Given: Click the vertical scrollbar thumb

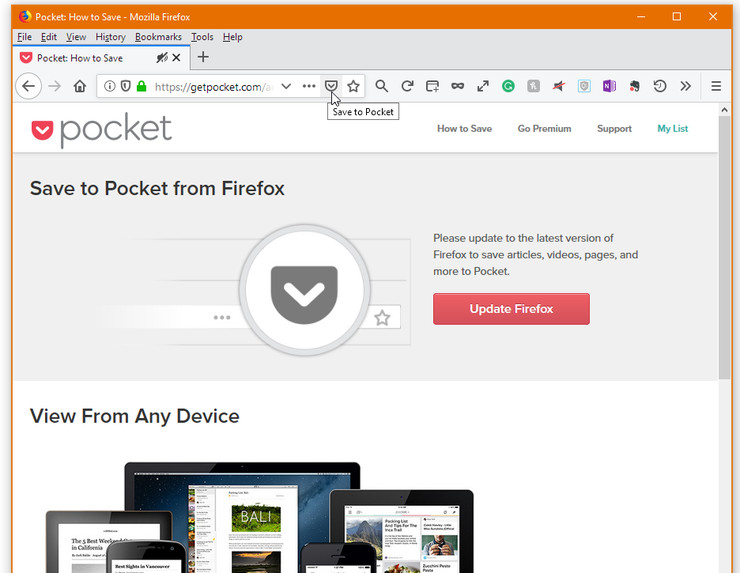Looking at the screenshot, I should pyautogui.click(x=724, y=247).
